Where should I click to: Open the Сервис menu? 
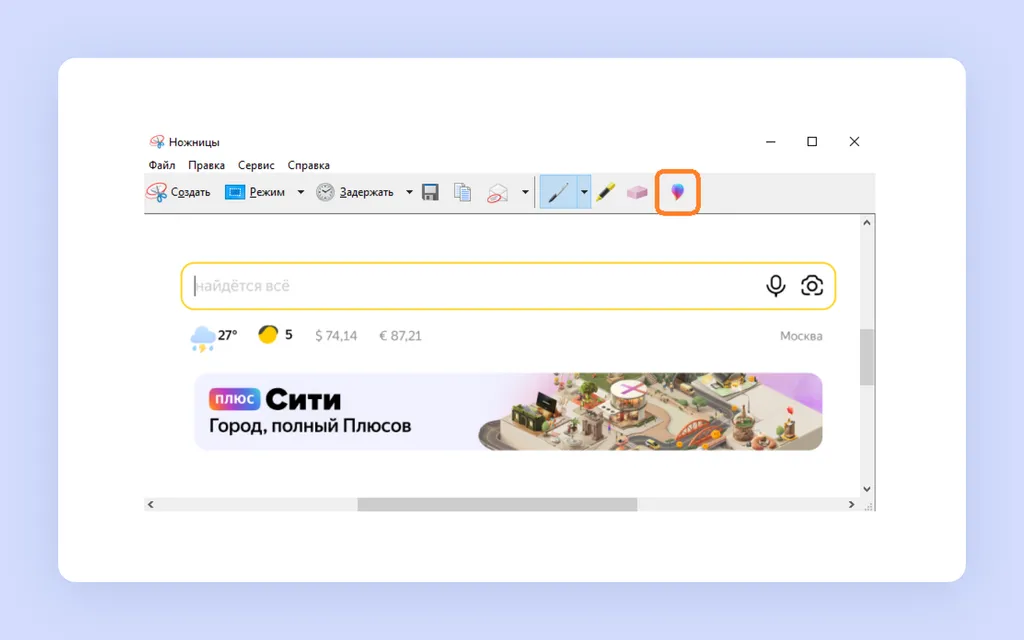256,165
